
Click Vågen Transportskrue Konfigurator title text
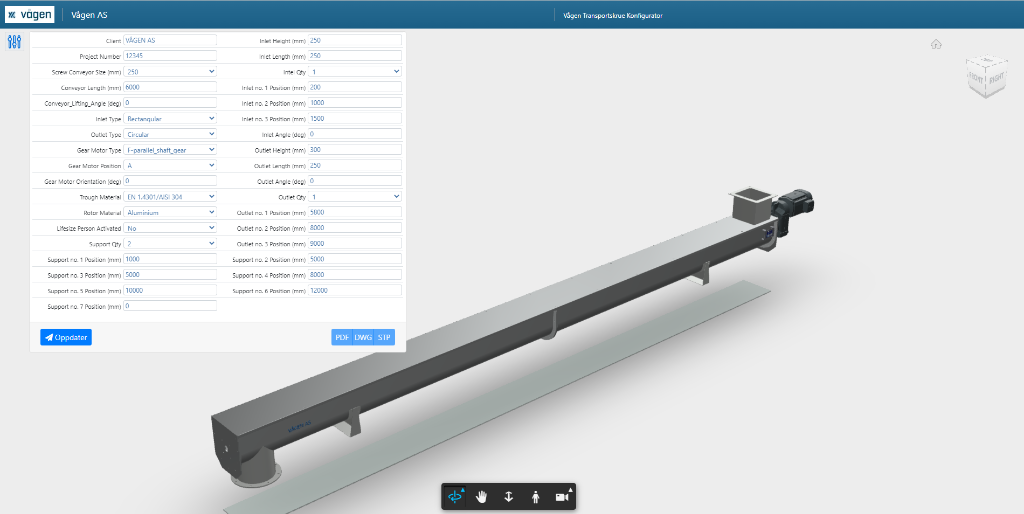tap(613, 15)
